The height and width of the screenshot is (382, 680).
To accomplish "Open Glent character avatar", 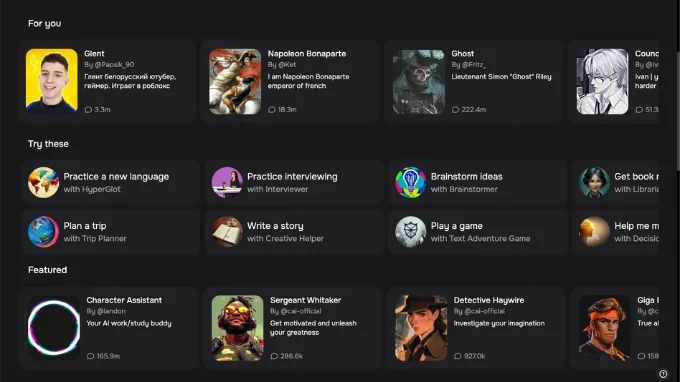I will click(52, 82).
